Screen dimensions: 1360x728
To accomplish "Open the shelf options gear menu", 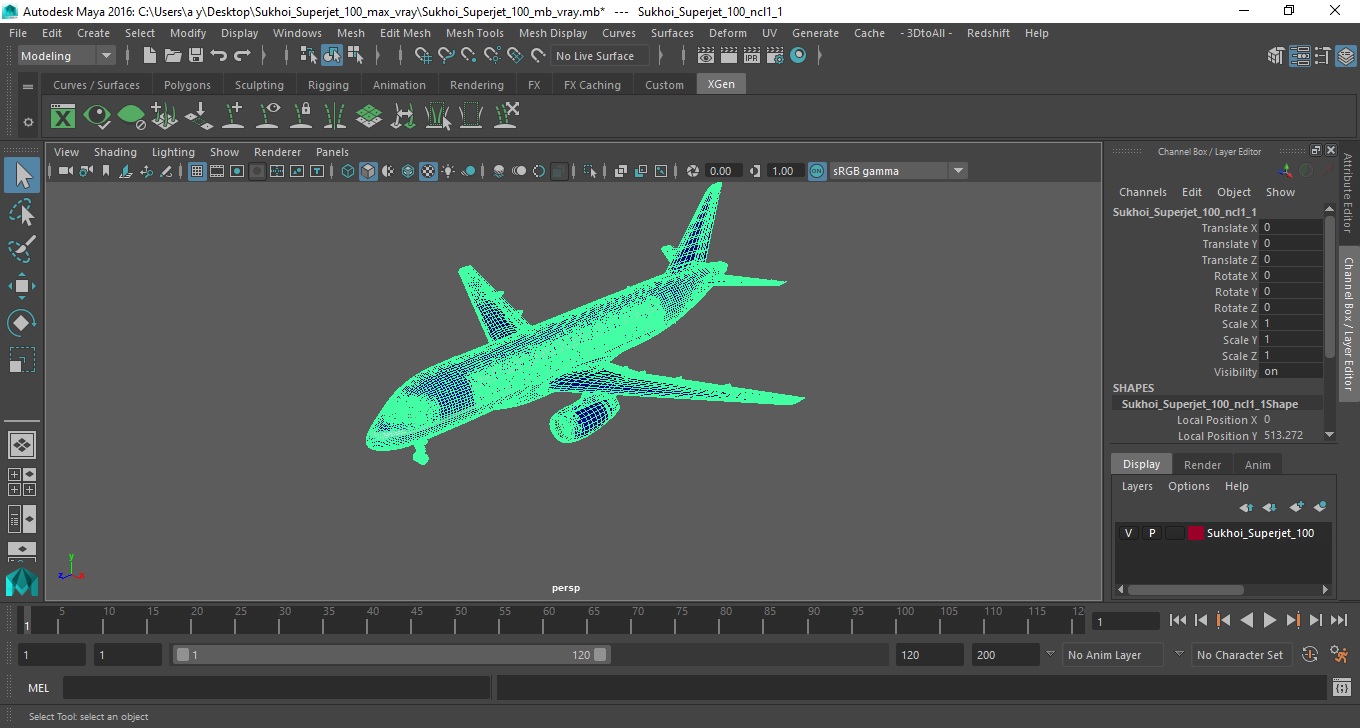I will click(28, 122).
